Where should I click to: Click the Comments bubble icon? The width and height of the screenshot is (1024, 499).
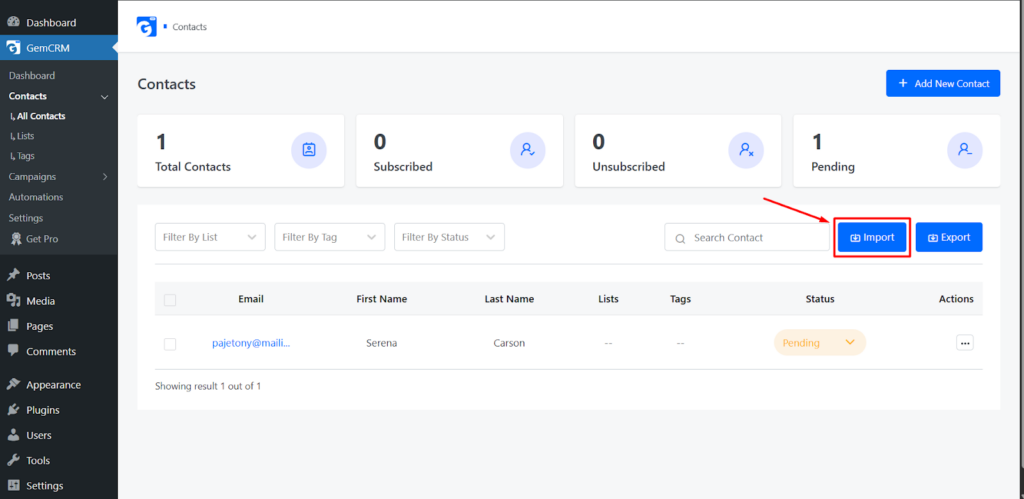[13, 351]
